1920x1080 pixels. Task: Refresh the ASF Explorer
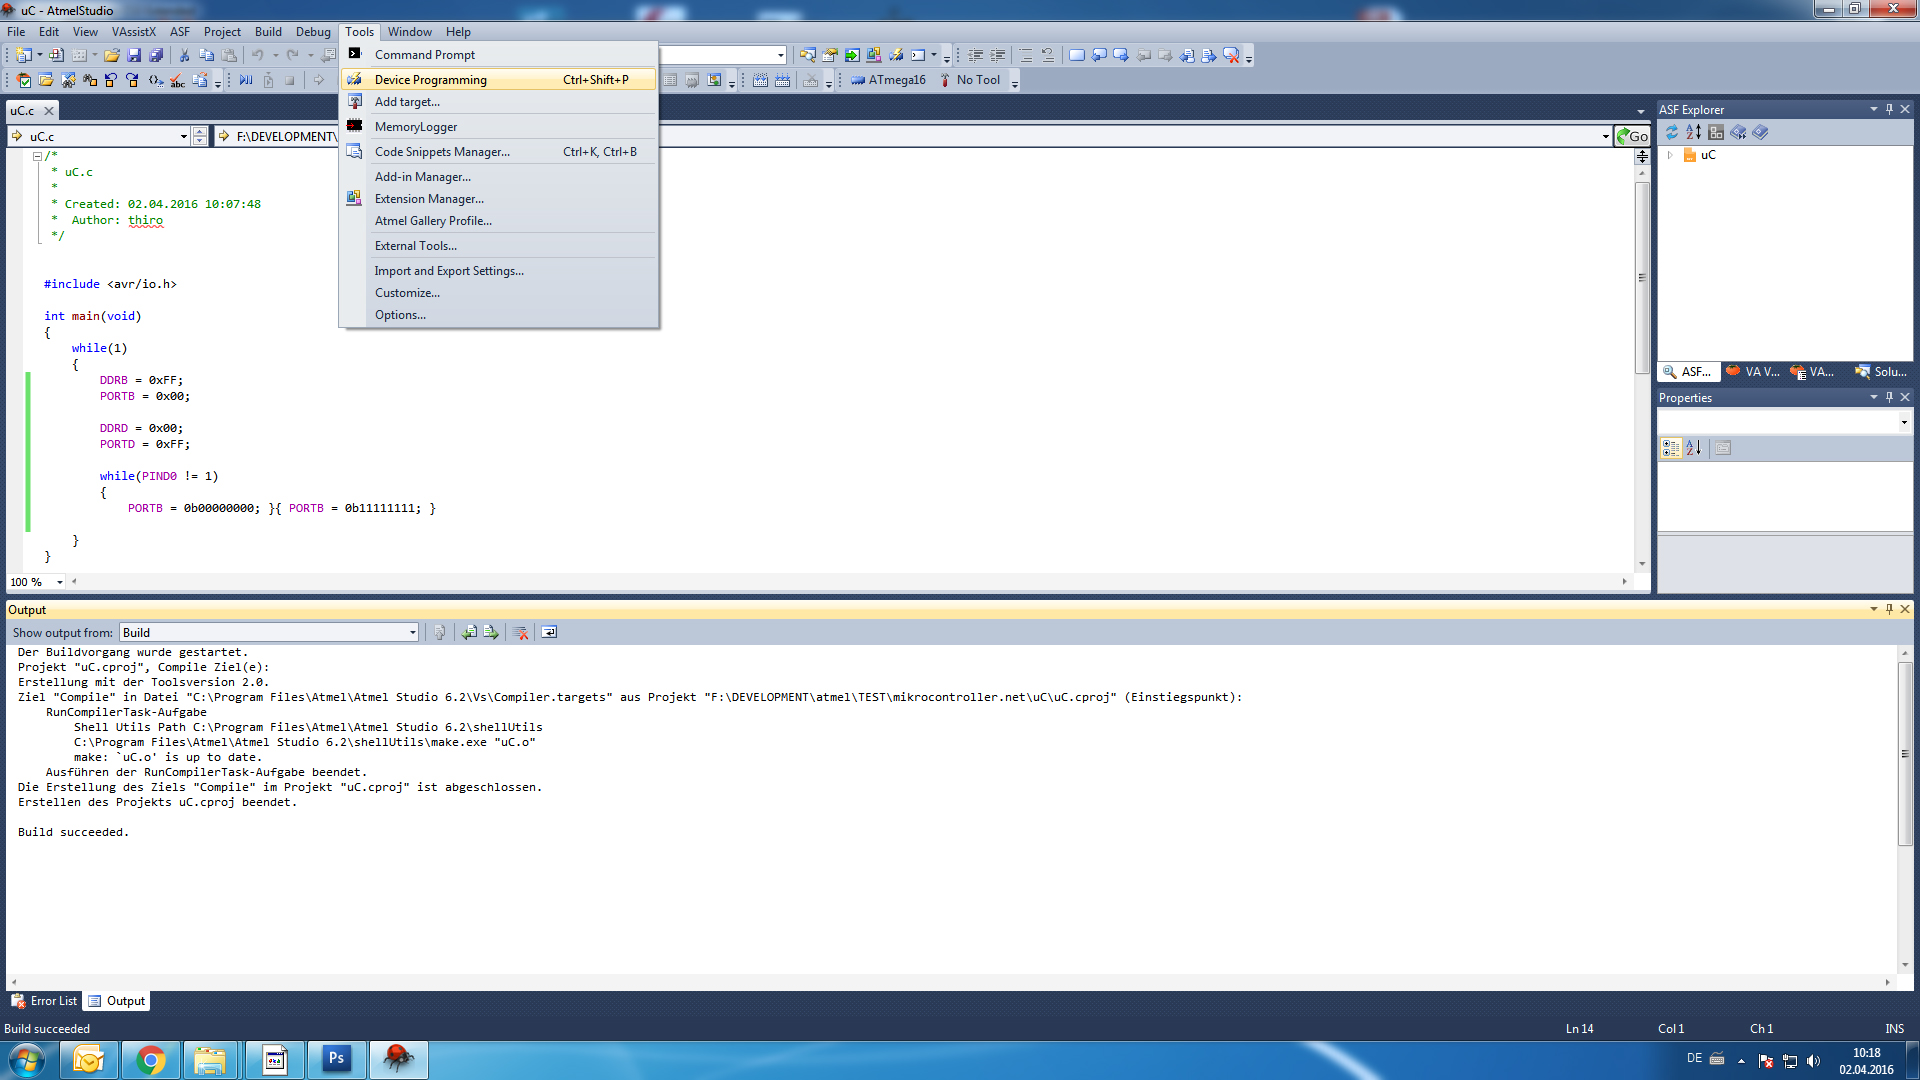pyautogui.click(x=1671, y=132)
